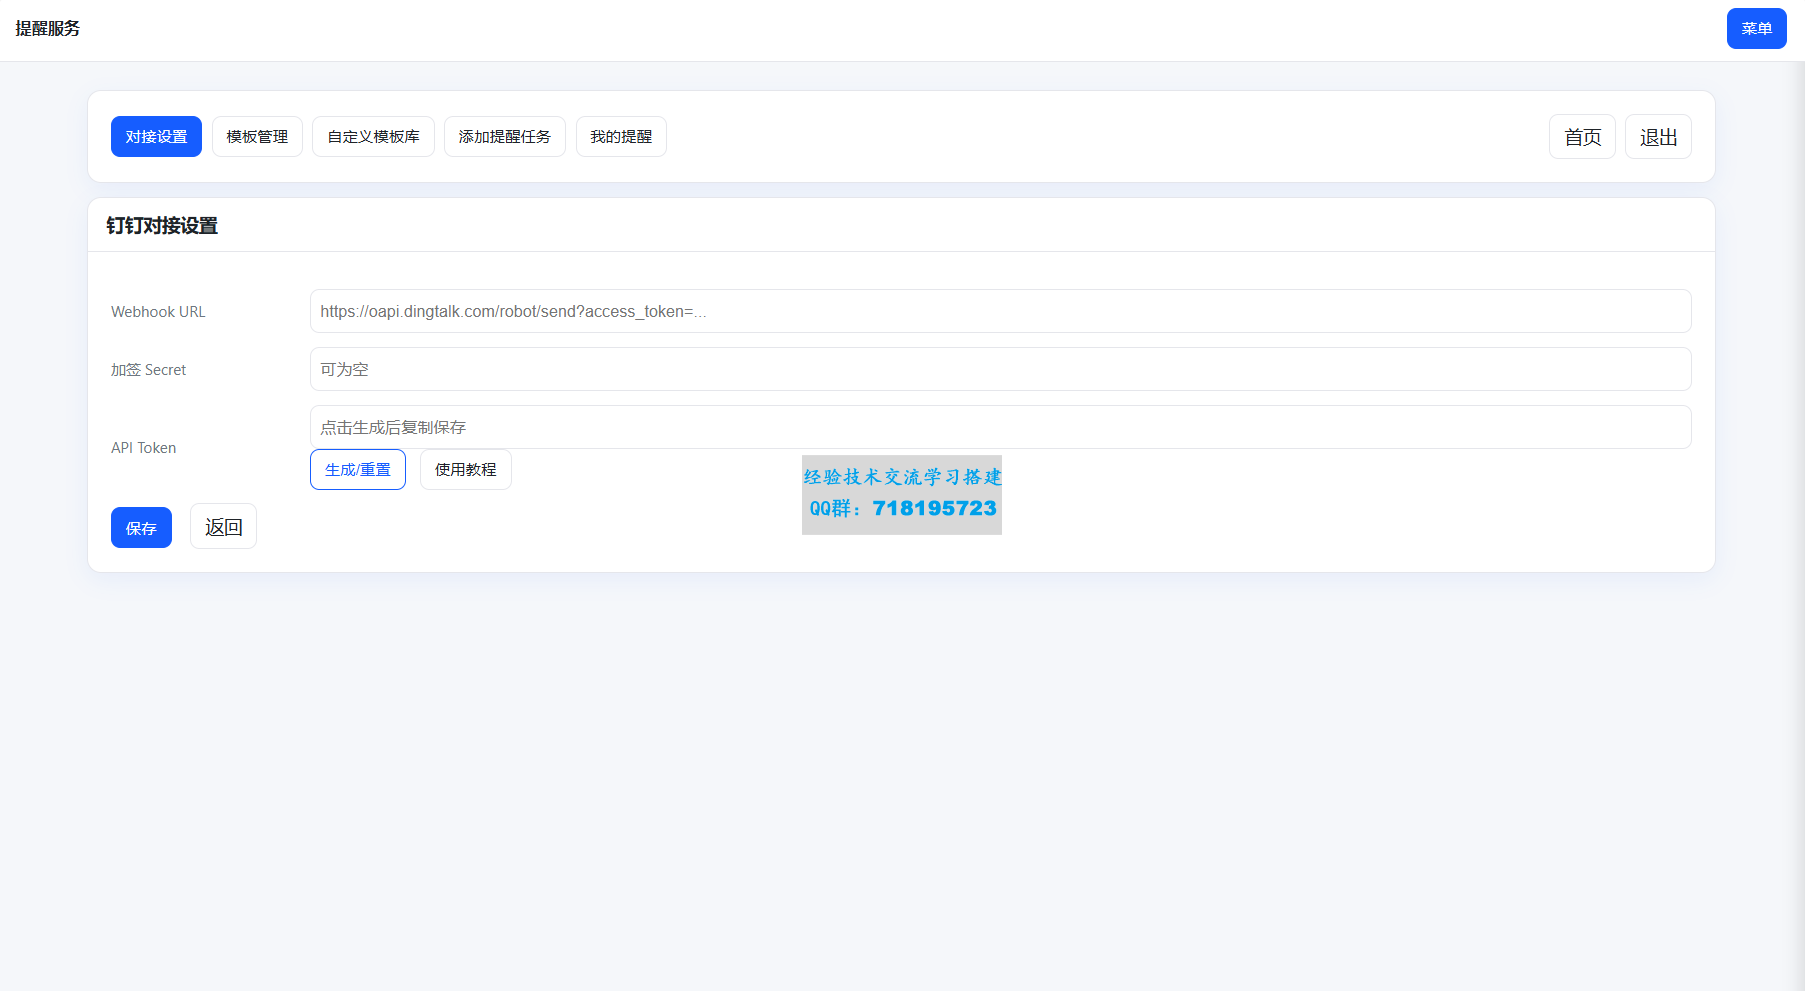Image resolution: width=1805 pixels, height=991 pixels.
Task: Open the 菜单 menu button
Action: 1755,29
